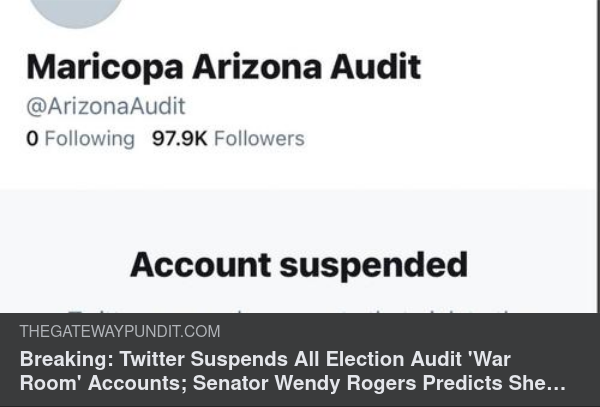Click the 97.9K follower count number
Viewport: 600px width, 407px height.
pos(179,139)
